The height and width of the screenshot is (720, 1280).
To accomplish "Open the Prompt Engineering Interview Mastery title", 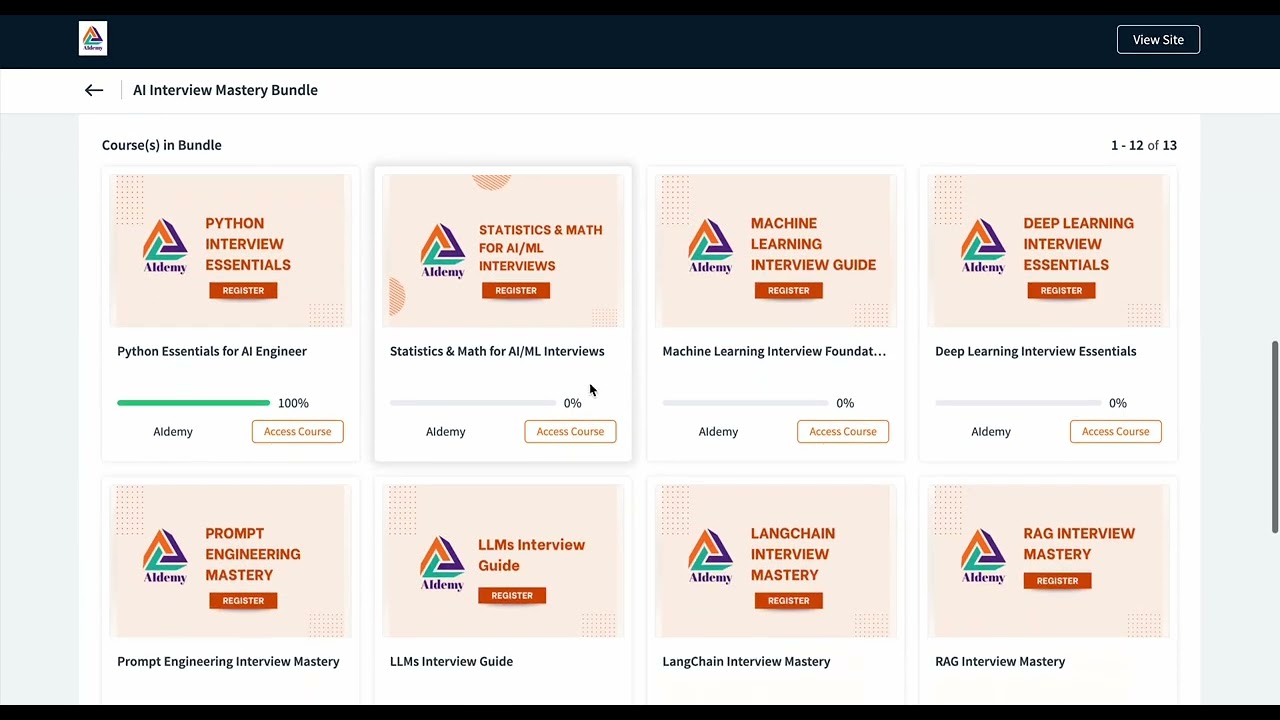I will [228, 661].
